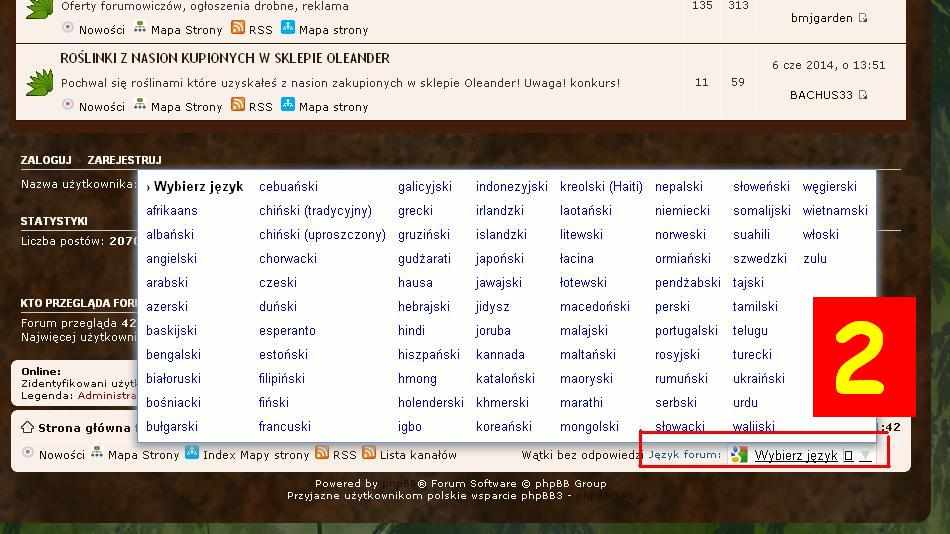Choose niemiecki in the language menu
The width and height of the screenshot is (950, 534).
click(682, 210)
